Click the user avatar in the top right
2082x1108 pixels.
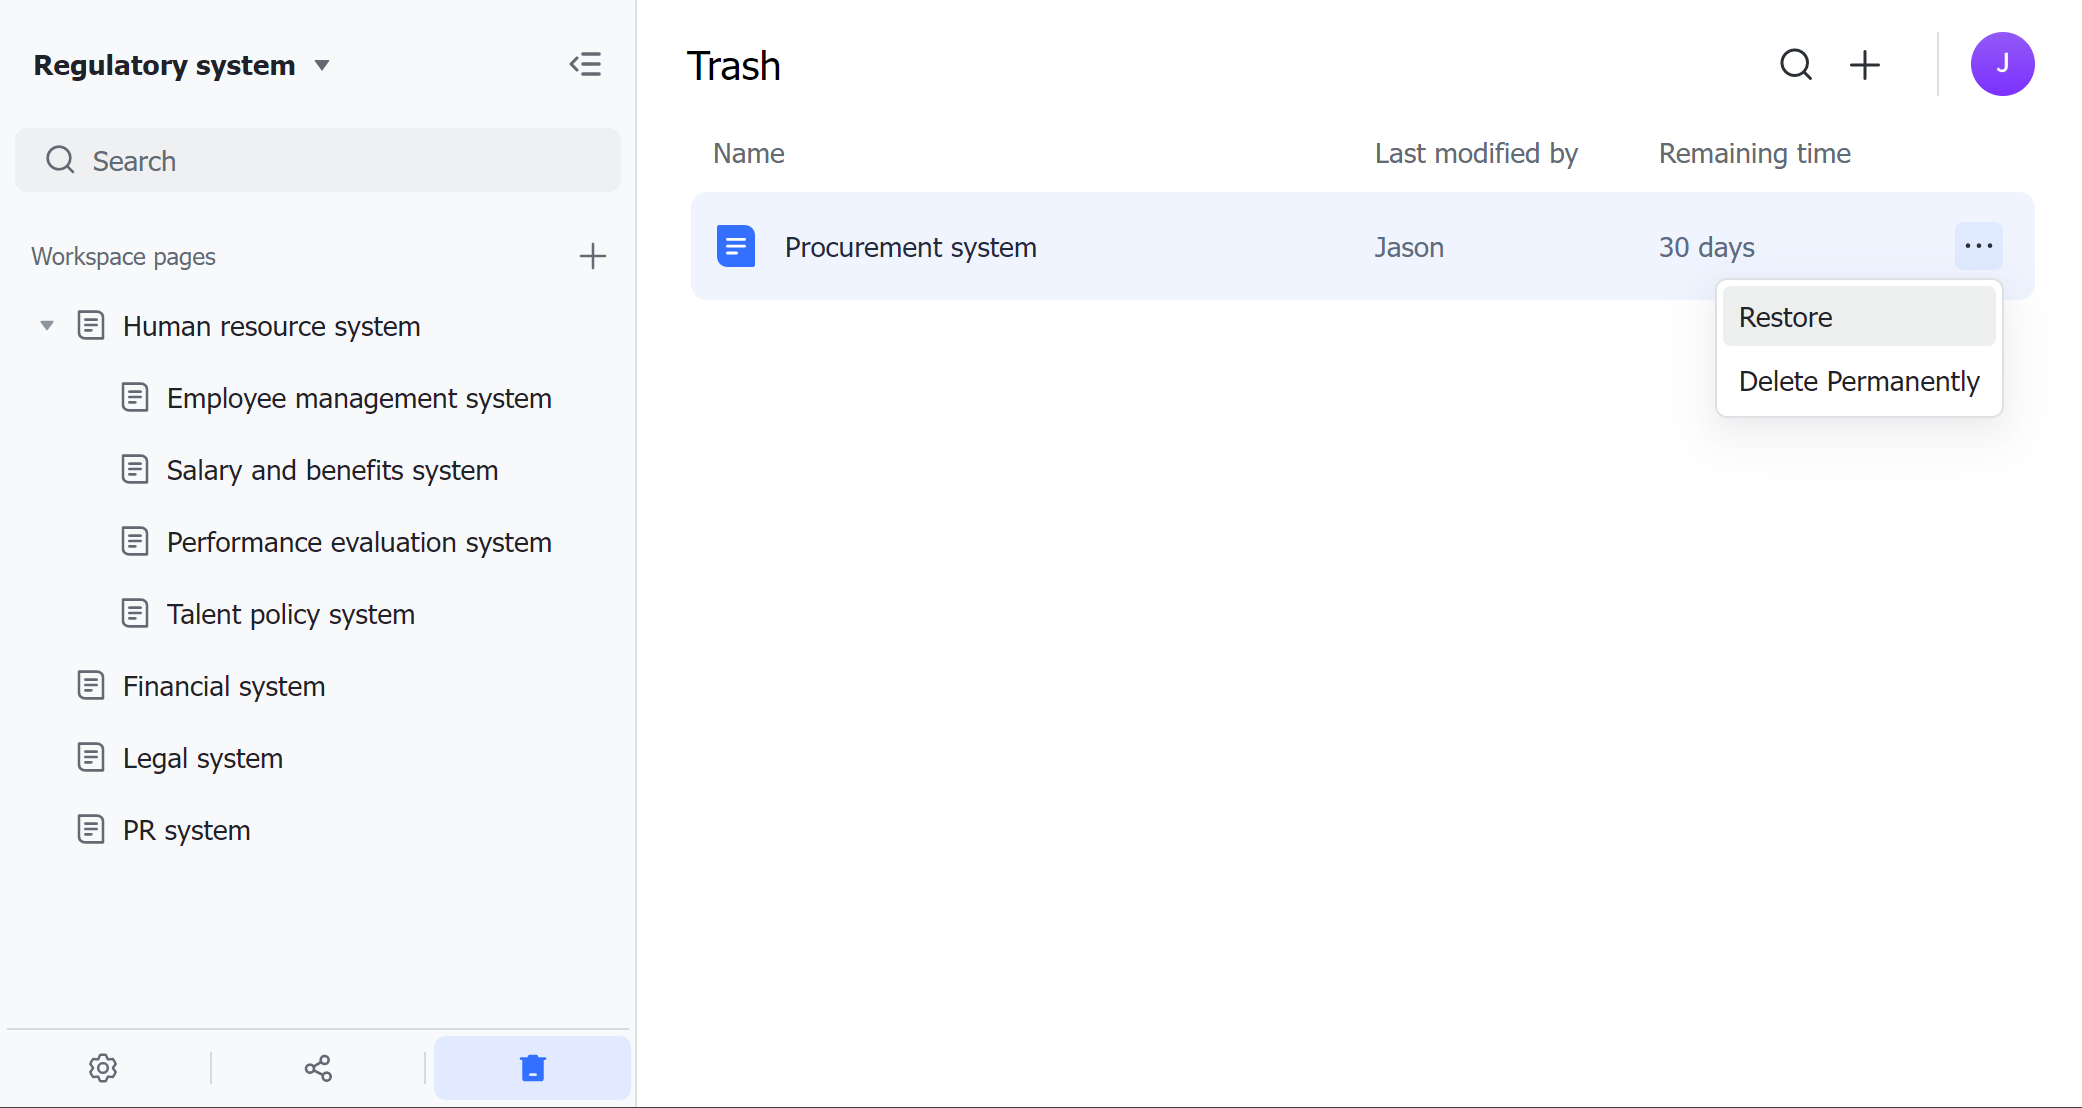2003,63
